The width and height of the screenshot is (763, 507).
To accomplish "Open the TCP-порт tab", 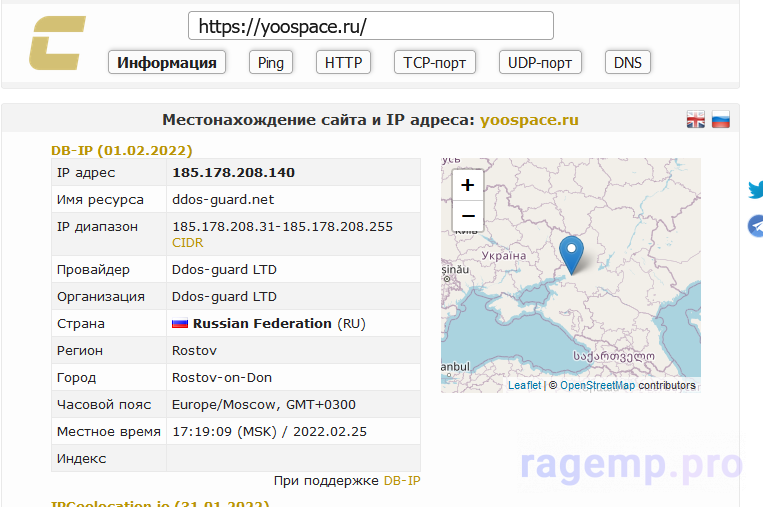I will coord(435,62).
